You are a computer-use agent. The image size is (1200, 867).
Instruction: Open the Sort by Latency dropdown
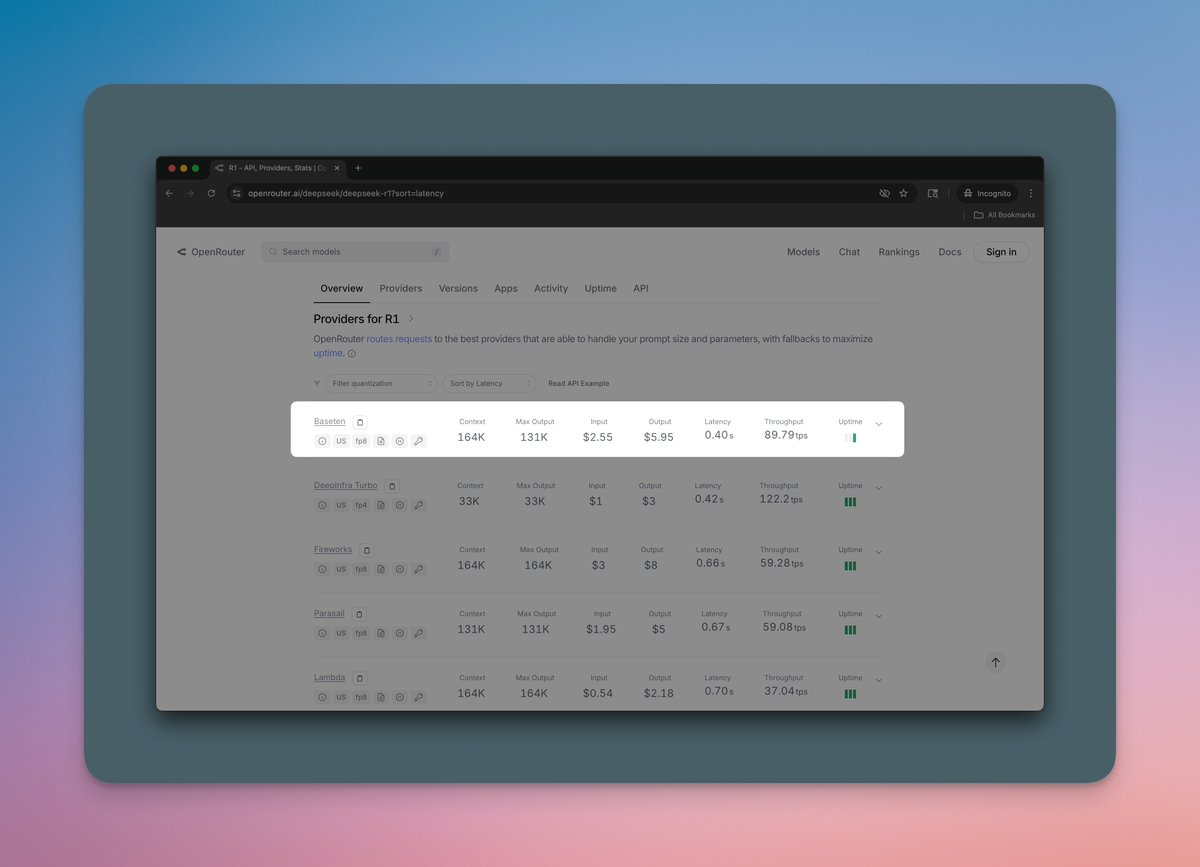coord(490,383)
